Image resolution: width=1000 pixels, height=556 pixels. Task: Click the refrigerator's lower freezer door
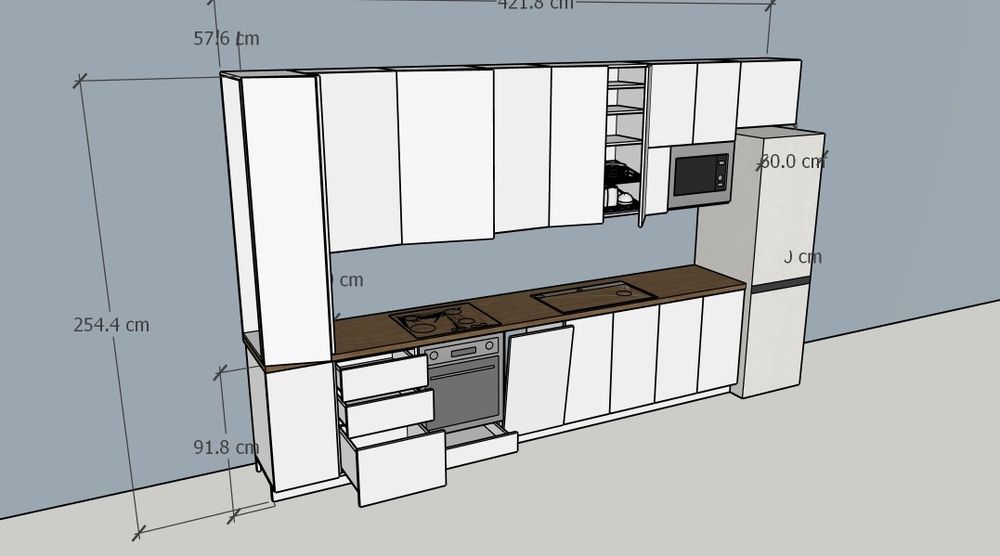pos(774,341)
